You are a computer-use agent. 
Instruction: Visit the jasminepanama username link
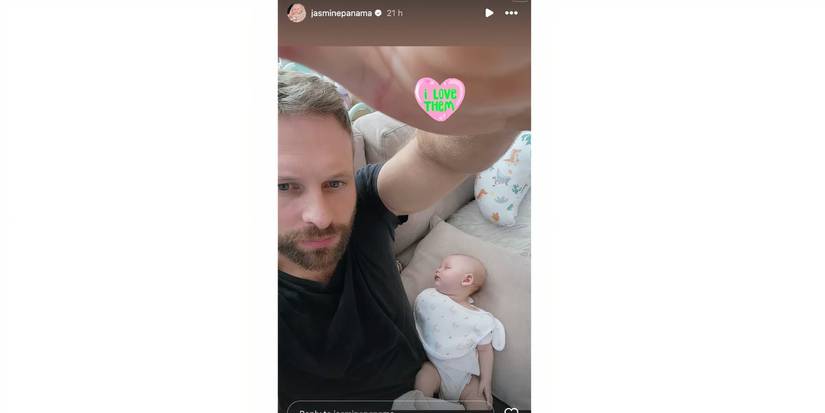pos(341,13)
